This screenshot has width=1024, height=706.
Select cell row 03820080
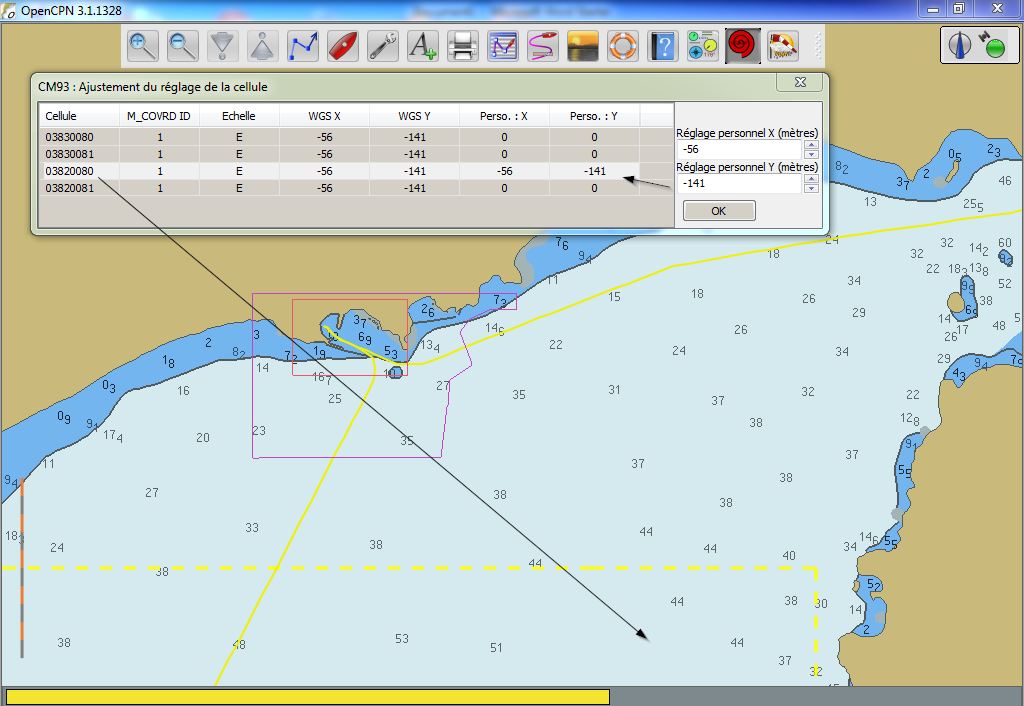(x=356, y=171)
